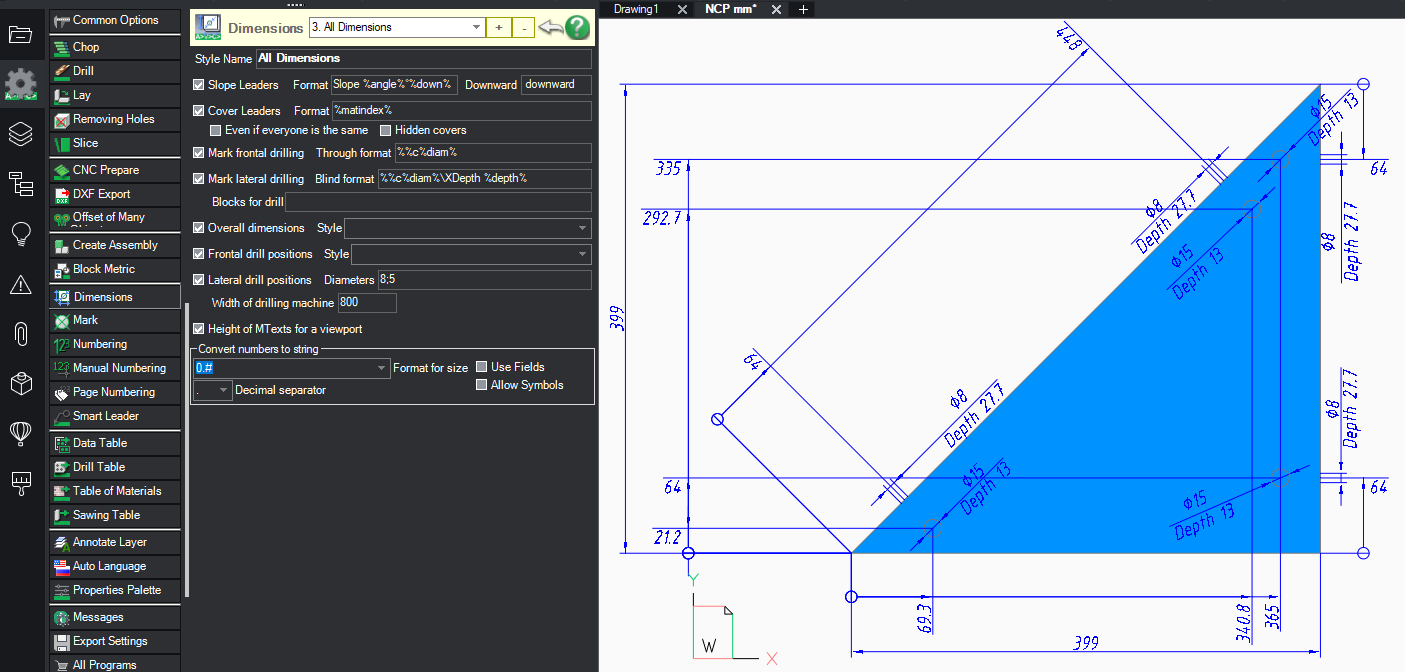Switch to the NCP mm* tab
The height and width of the screenshot is (672, 1405).
click(730, 9)
